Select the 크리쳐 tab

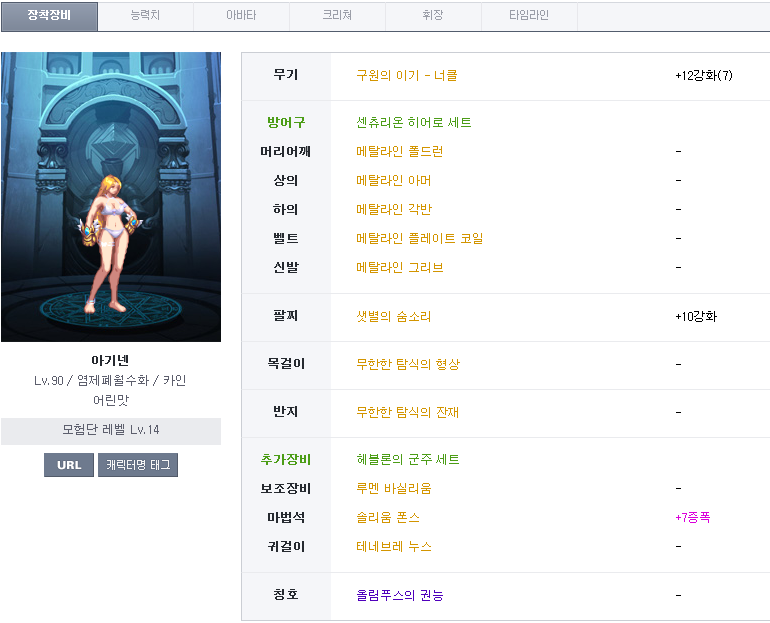pyautogui.click(x=337, y=16)
